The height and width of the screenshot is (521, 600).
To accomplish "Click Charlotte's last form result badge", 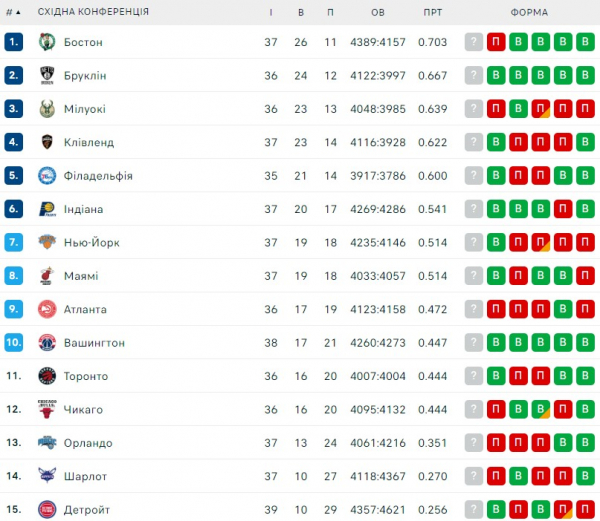I will point(586,477).
